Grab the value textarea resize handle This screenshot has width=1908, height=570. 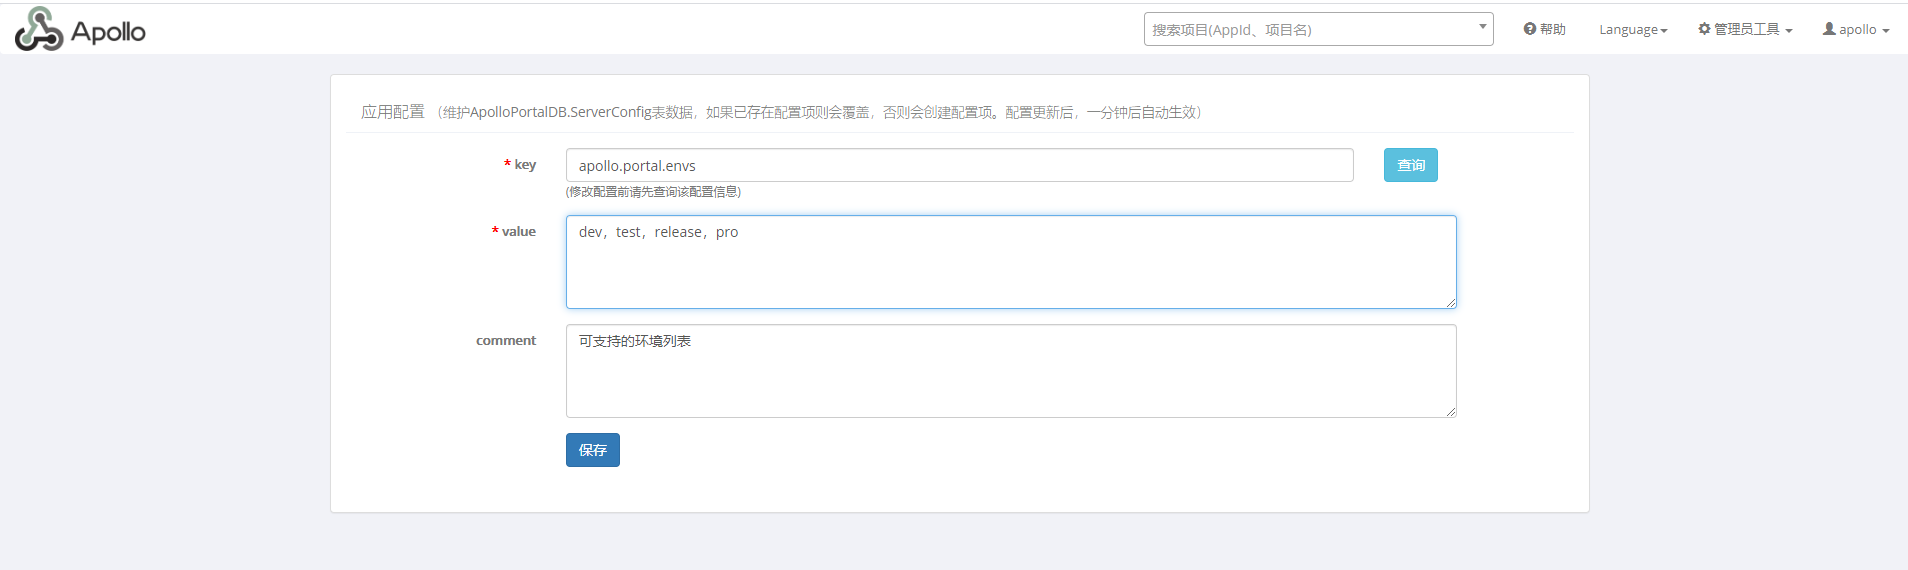click(1450, 302)
